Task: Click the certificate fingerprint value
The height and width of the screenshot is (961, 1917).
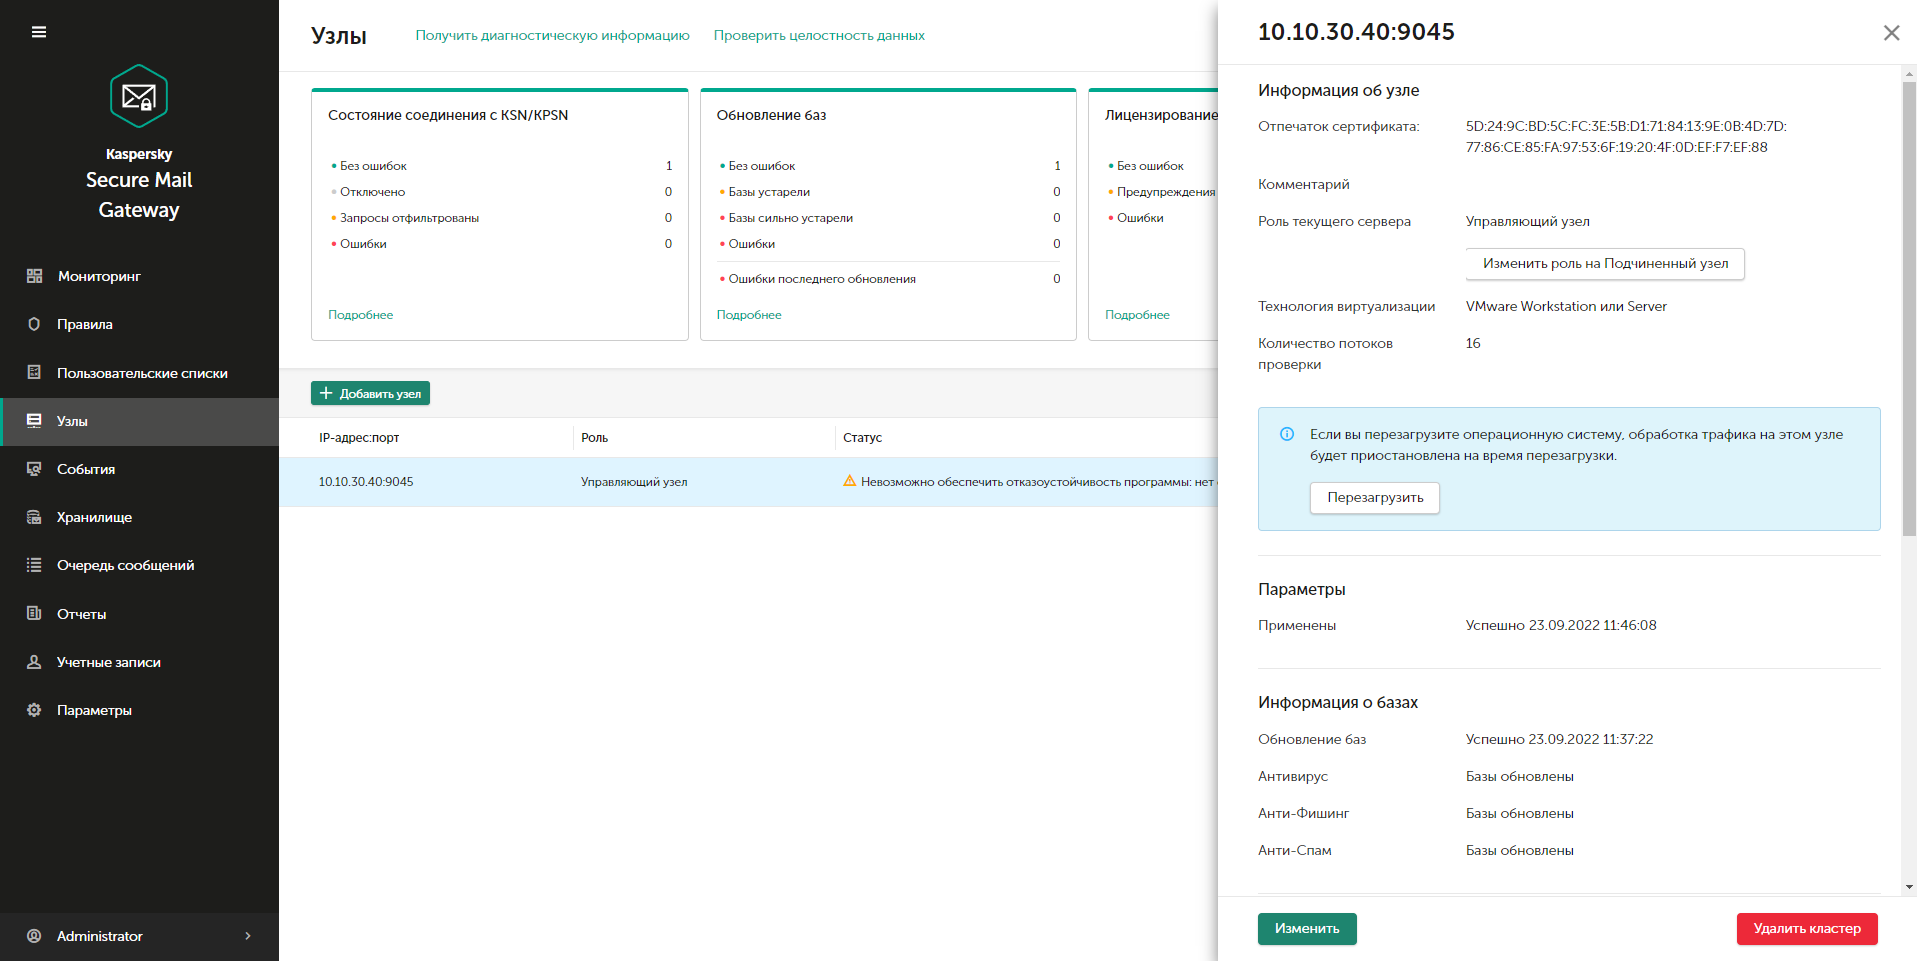Action: pyautogui.click(x=1626, y=137)
